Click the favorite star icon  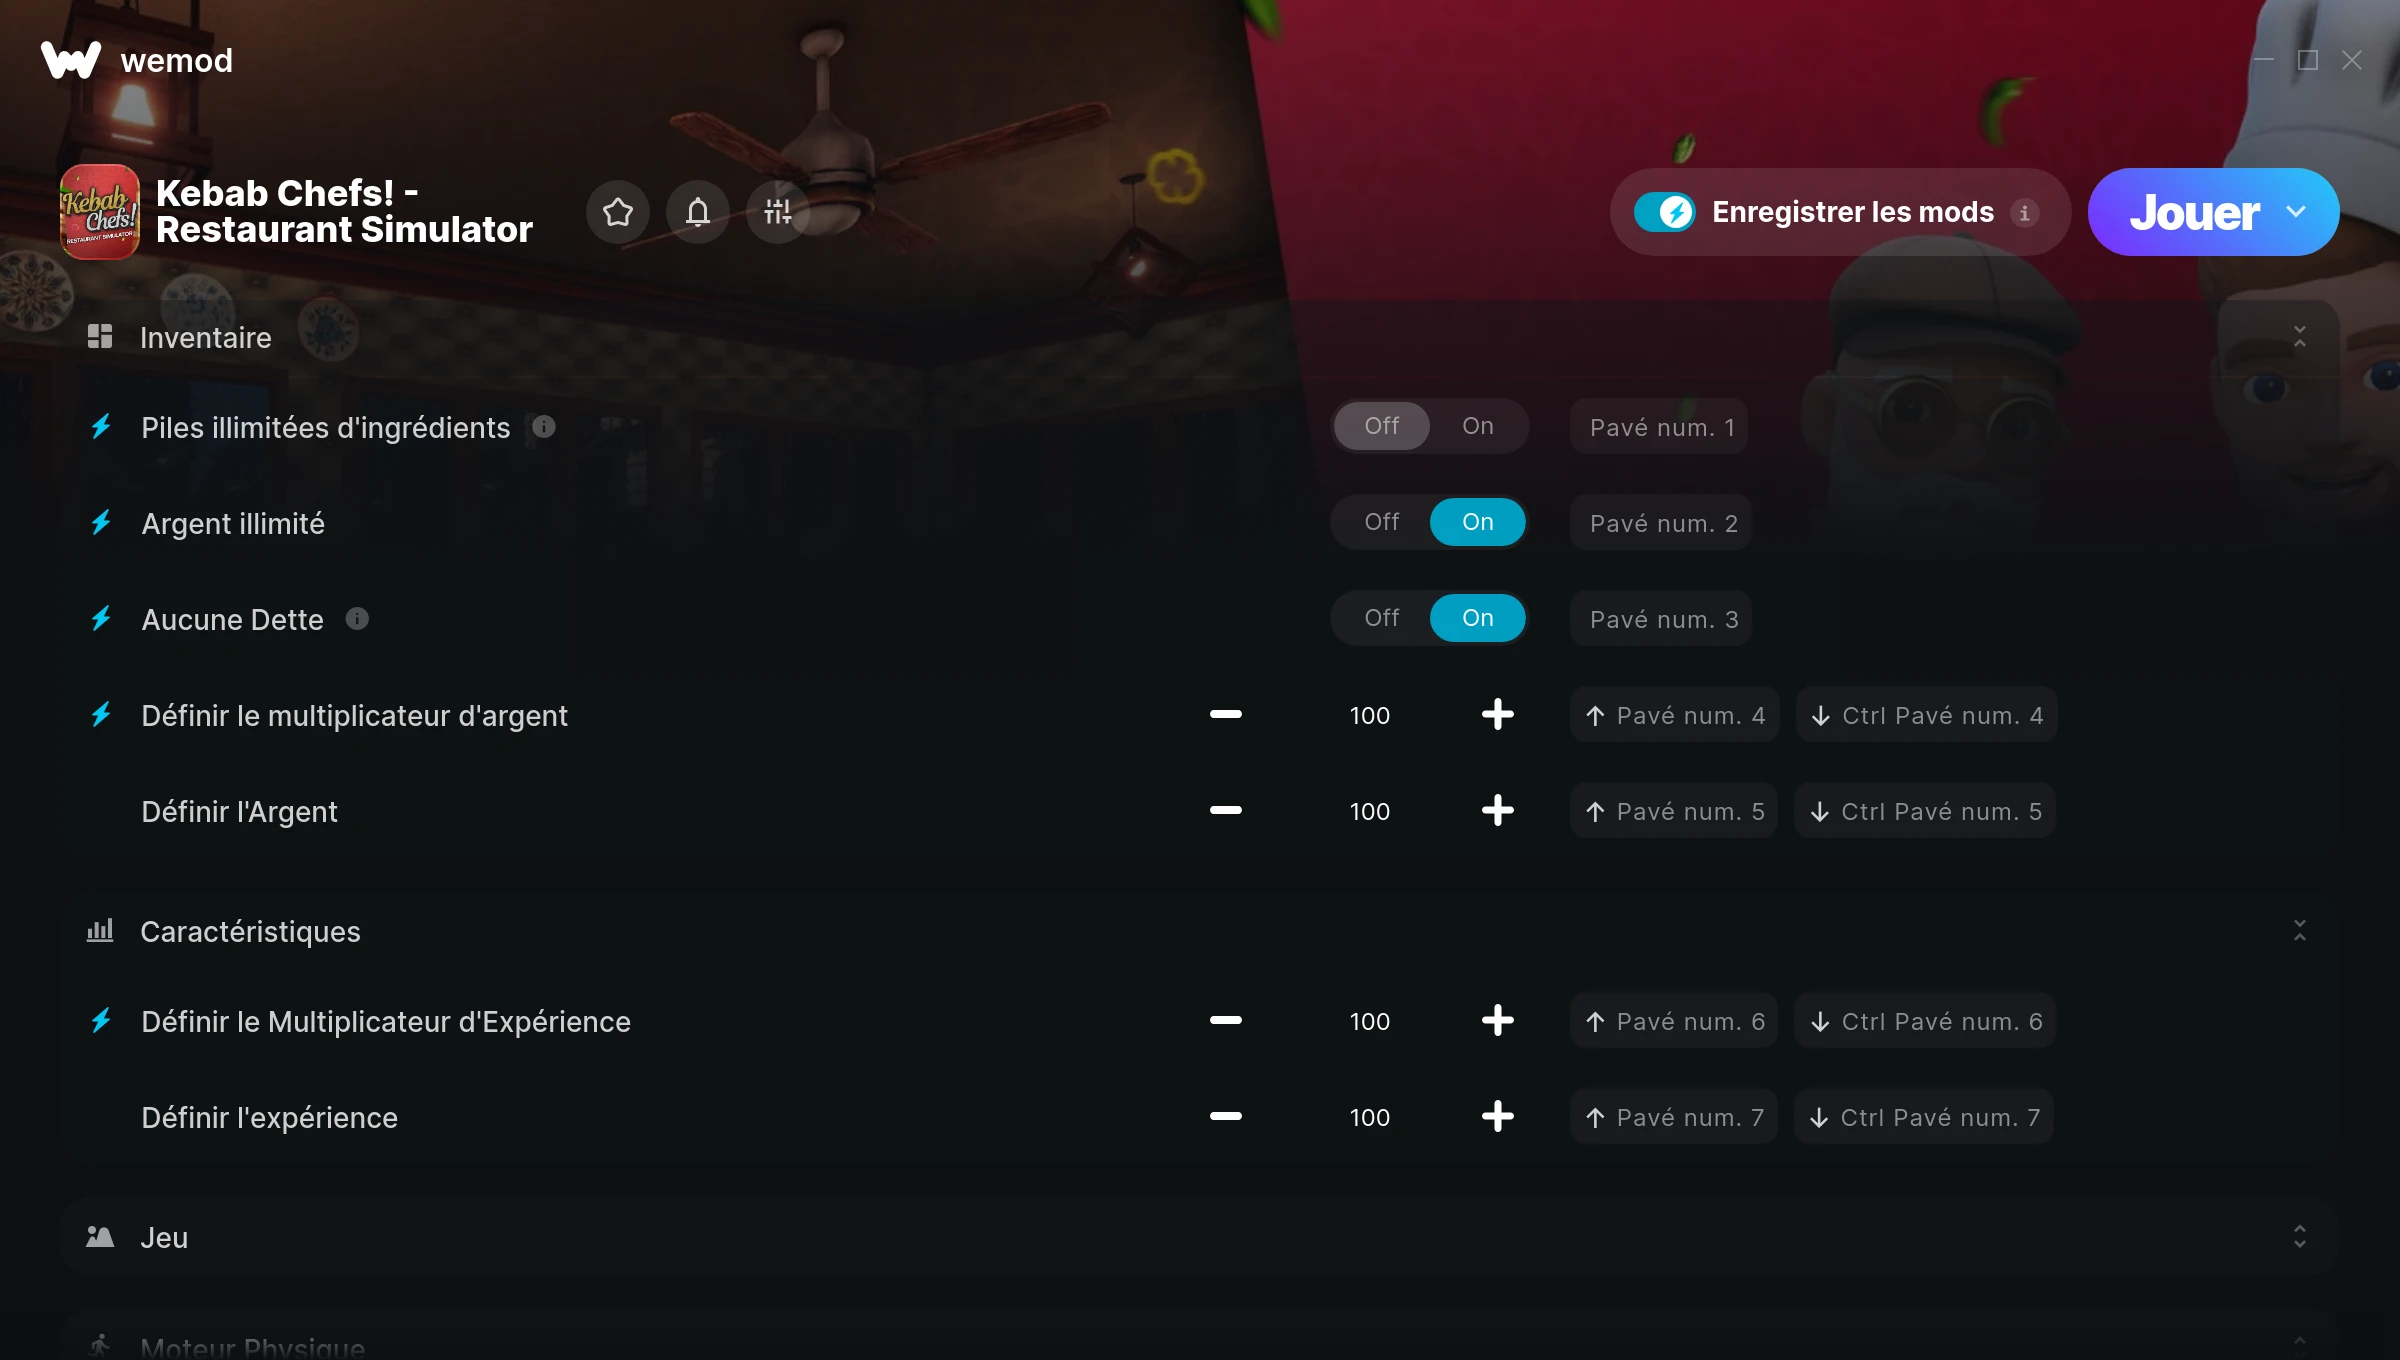(618, 212)
